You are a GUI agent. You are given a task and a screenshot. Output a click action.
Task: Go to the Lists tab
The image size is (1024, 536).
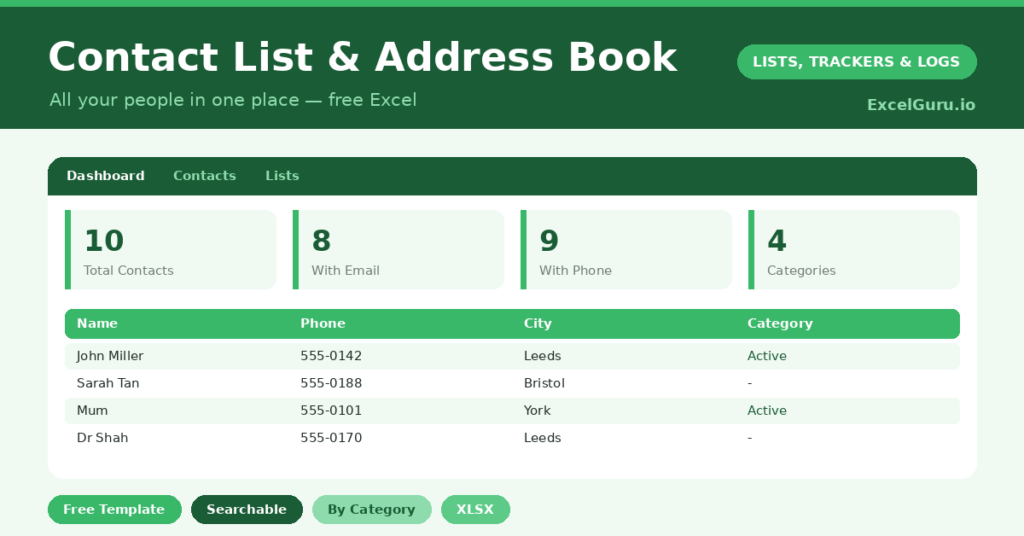point(282,176)
